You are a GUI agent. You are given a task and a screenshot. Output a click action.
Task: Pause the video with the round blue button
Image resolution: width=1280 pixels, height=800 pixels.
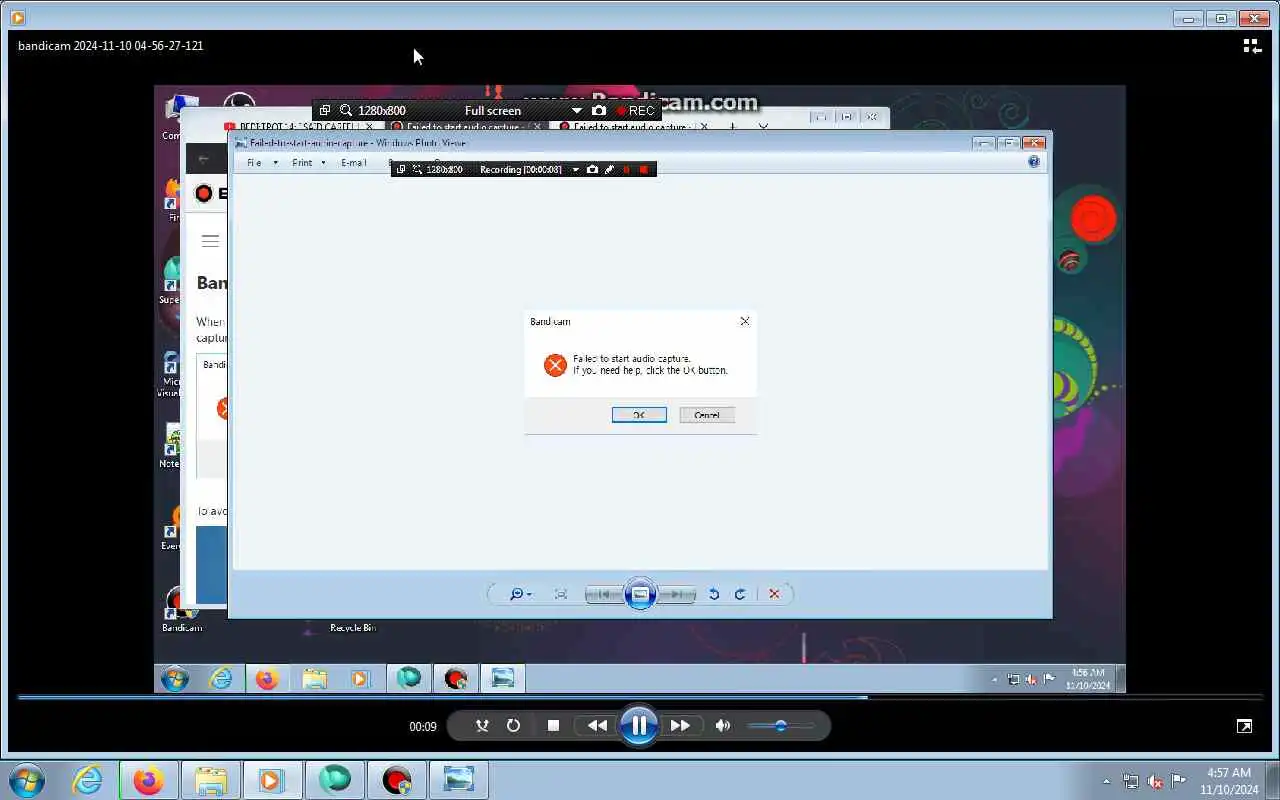point(639,726)
